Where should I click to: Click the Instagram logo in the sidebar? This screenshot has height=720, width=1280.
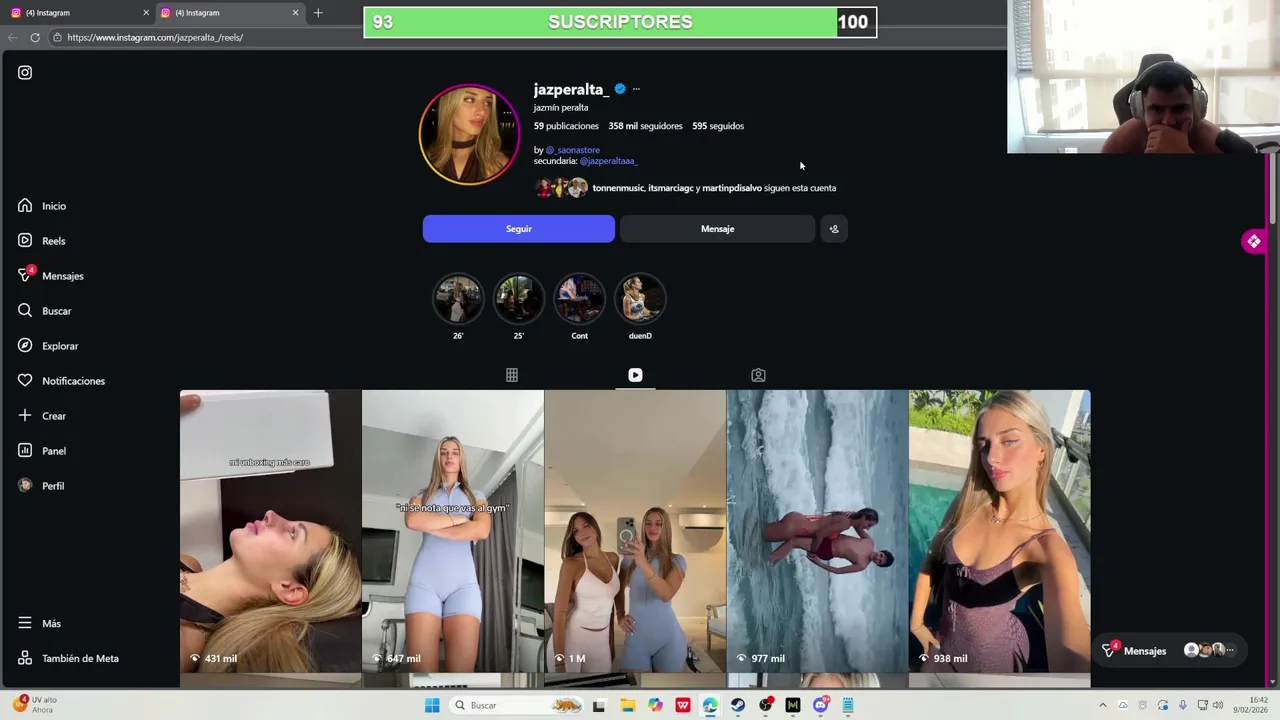click(25, 72)
